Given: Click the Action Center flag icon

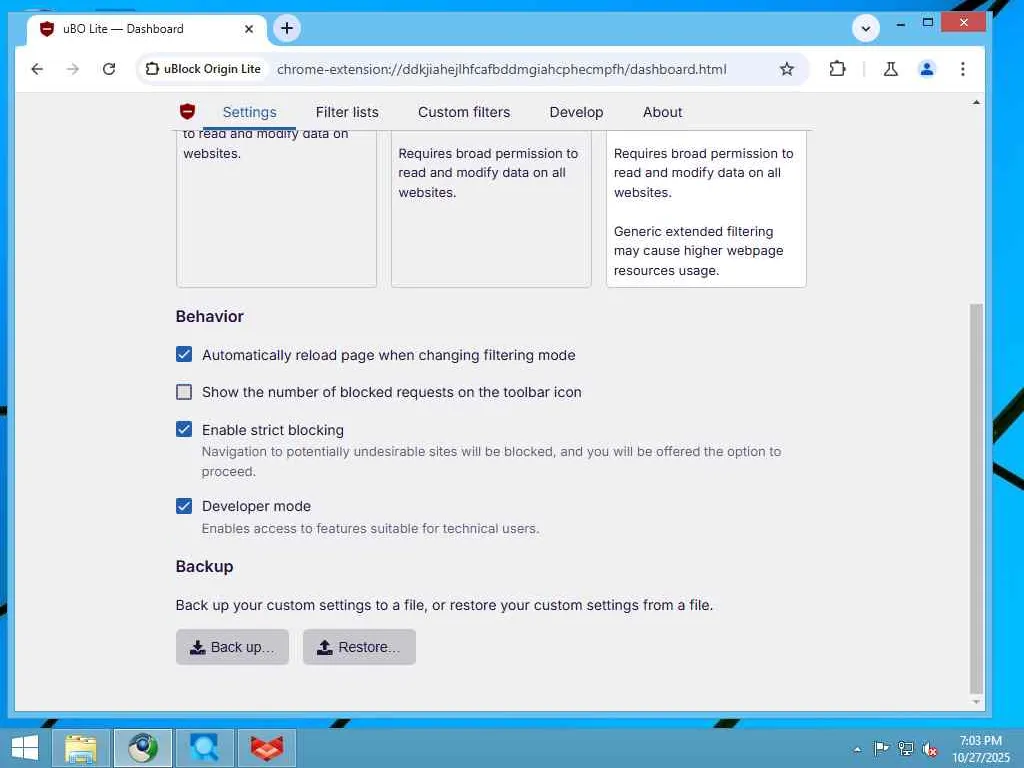Looking at the screenshot, I should [x=881, y=748].
